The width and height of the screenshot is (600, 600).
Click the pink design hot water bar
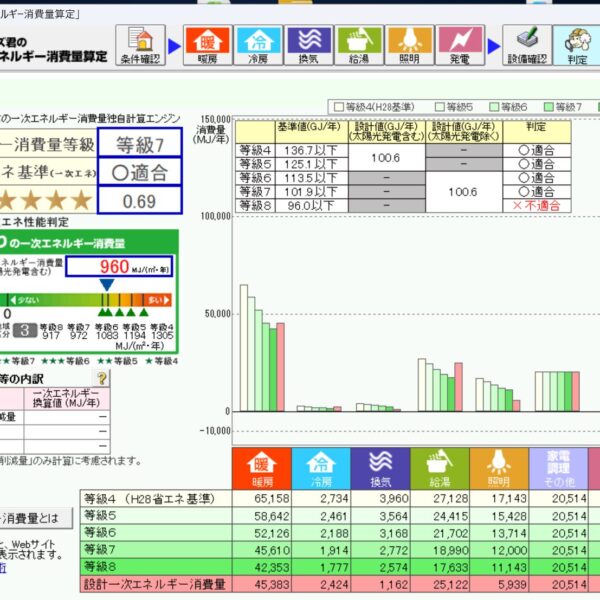(458, 387)
